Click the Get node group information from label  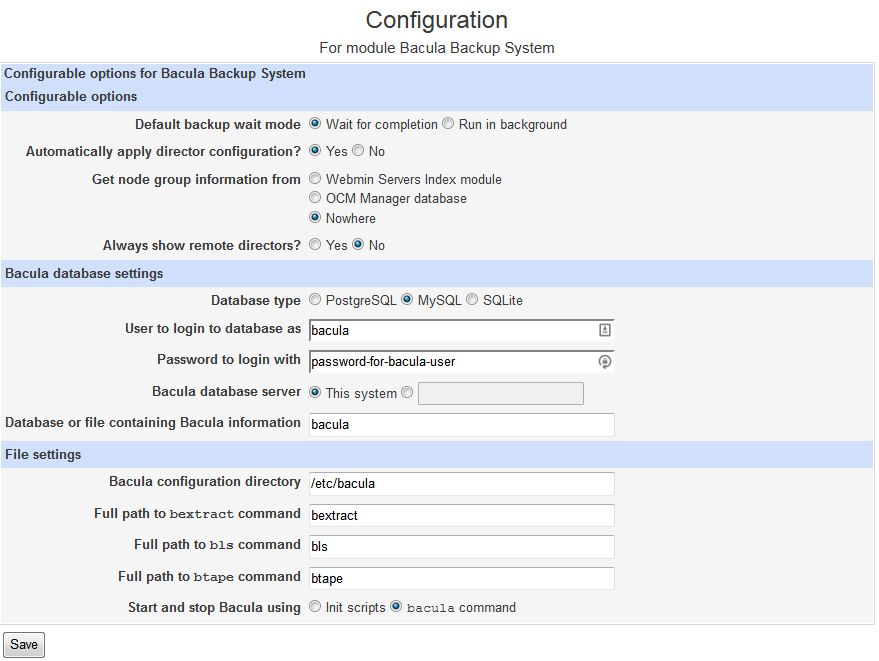point(196,179)
